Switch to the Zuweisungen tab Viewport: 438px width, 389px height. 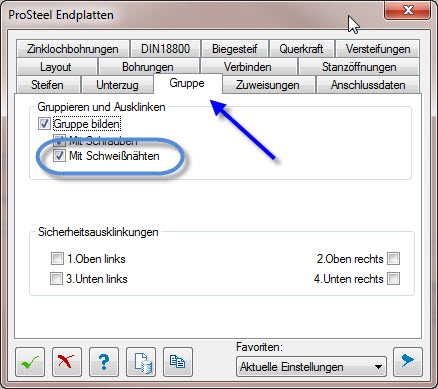point(268,85)
